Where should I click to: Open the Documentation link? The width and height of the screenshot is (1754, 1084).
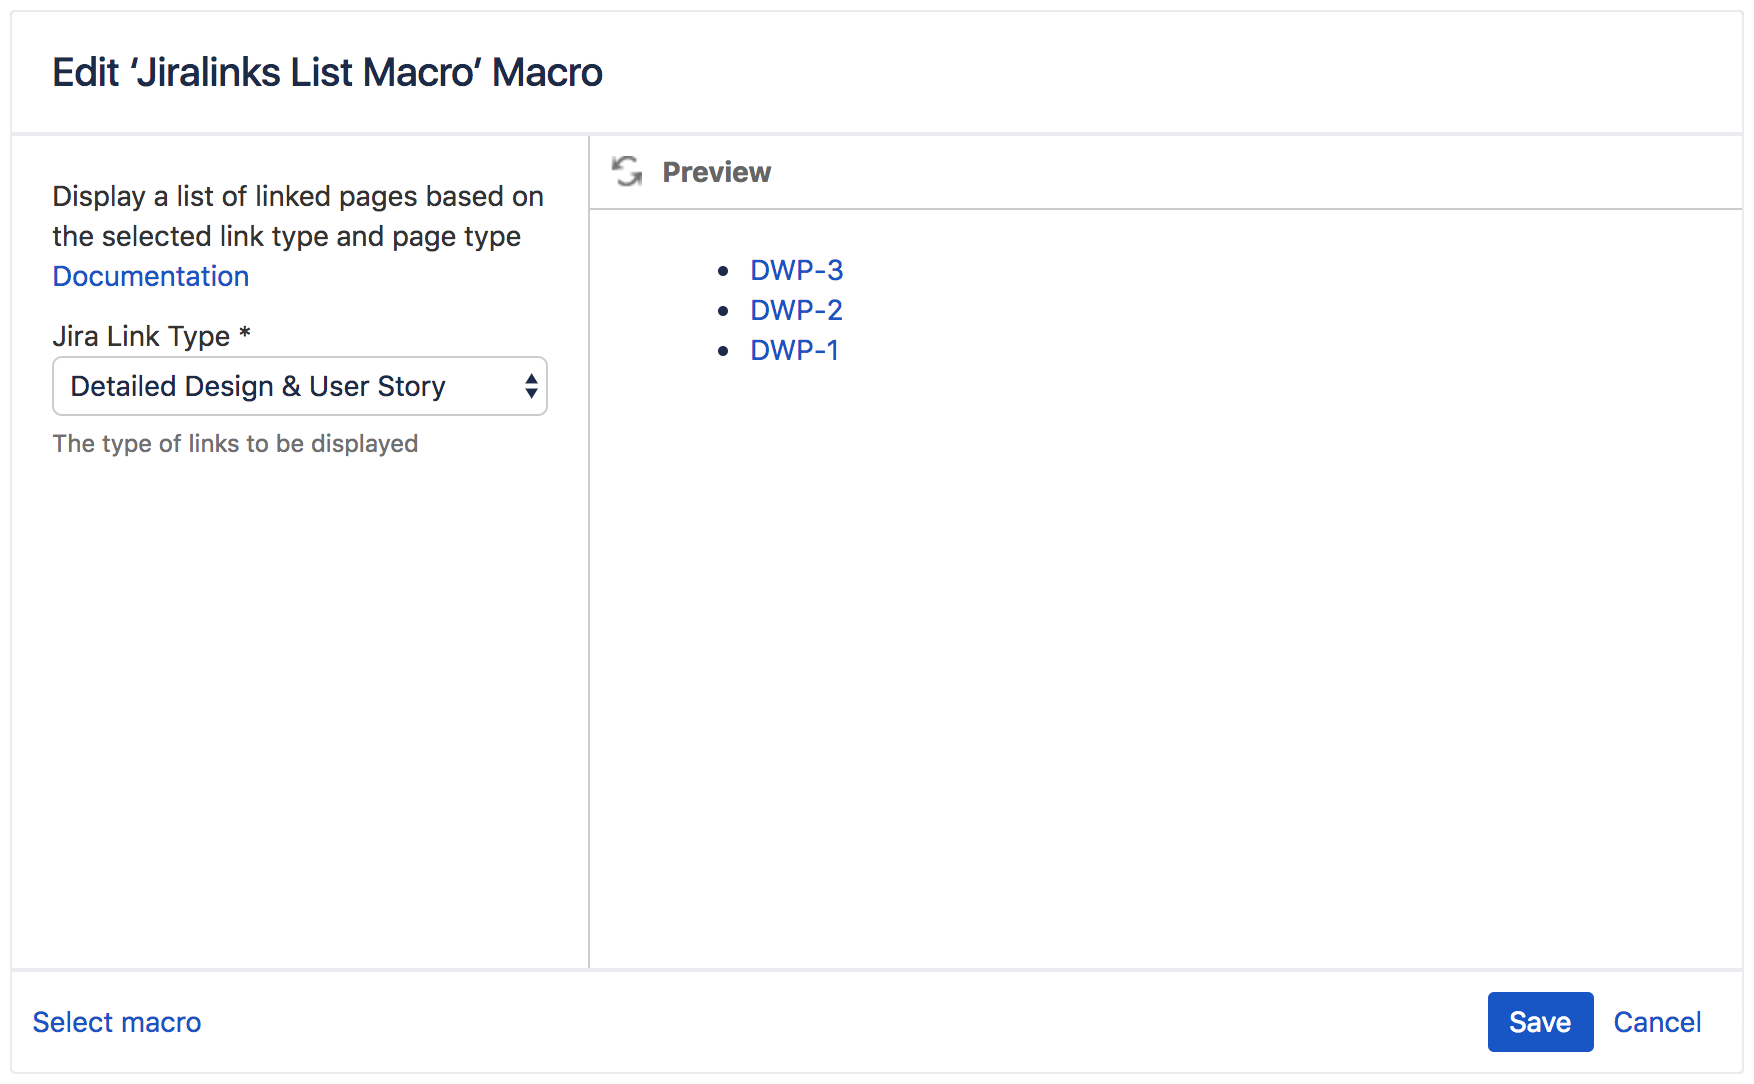click(x=150, y=276)
